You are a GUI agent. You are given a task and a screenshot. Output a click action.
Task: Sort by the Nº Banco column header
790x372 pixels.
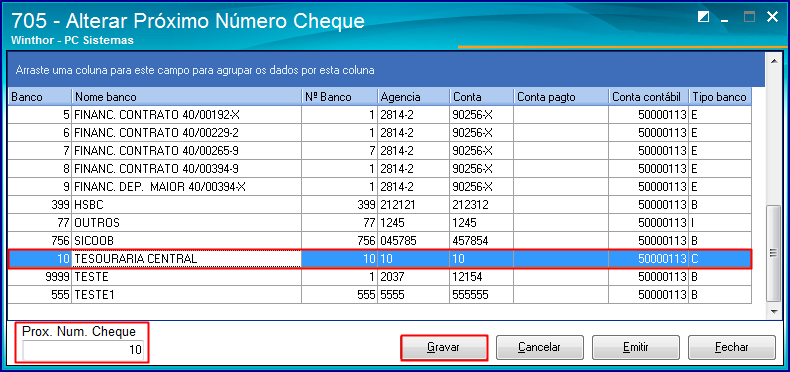click(x=340, y=97)
